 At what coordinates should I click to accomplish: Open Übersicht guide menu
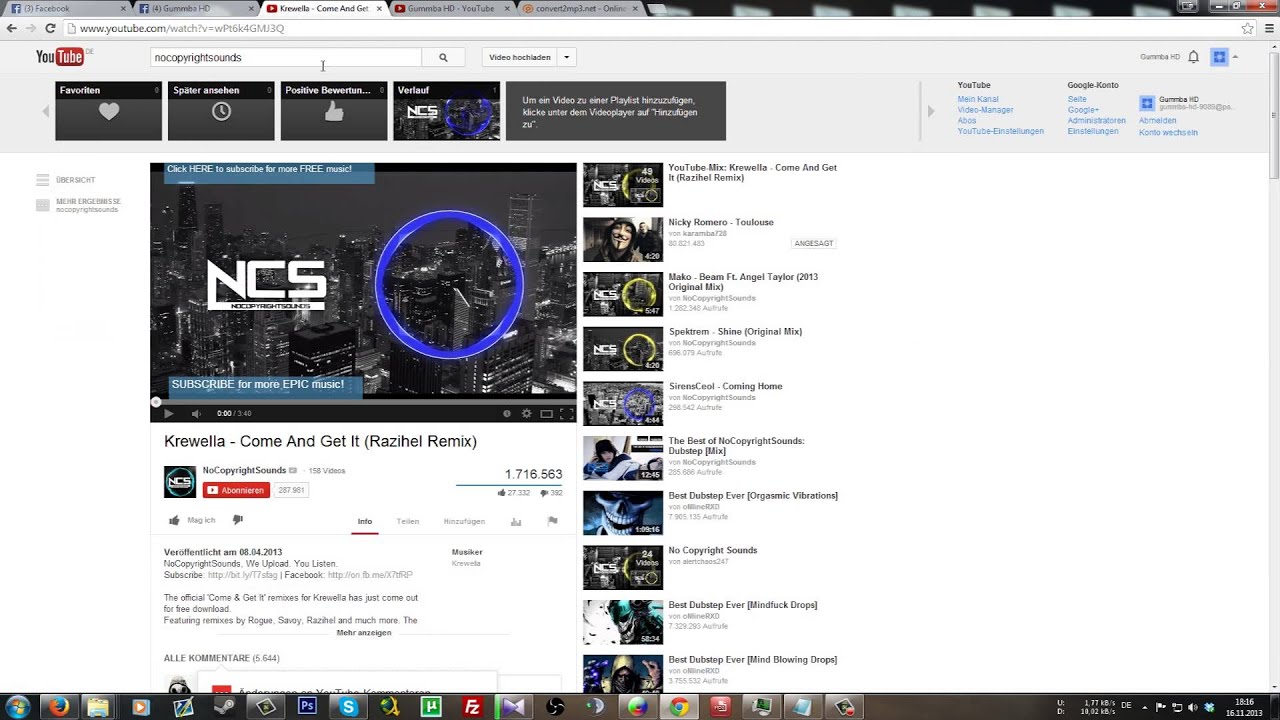click(x=66, y=180)
